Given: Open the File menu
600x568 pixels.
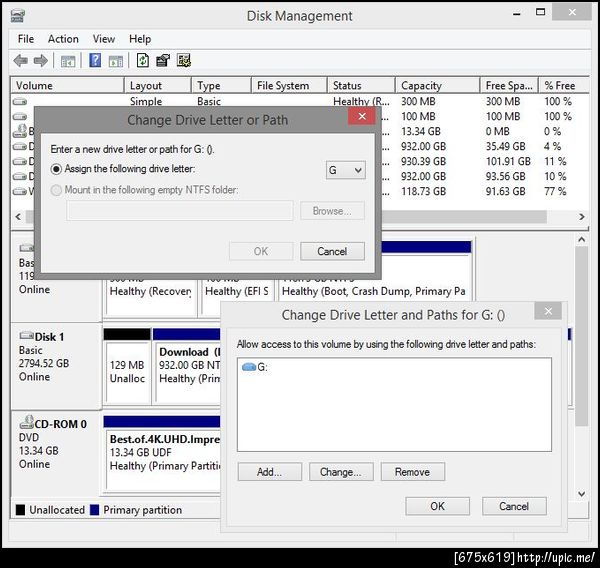Looking at the screenshot, I should [26, 39].
